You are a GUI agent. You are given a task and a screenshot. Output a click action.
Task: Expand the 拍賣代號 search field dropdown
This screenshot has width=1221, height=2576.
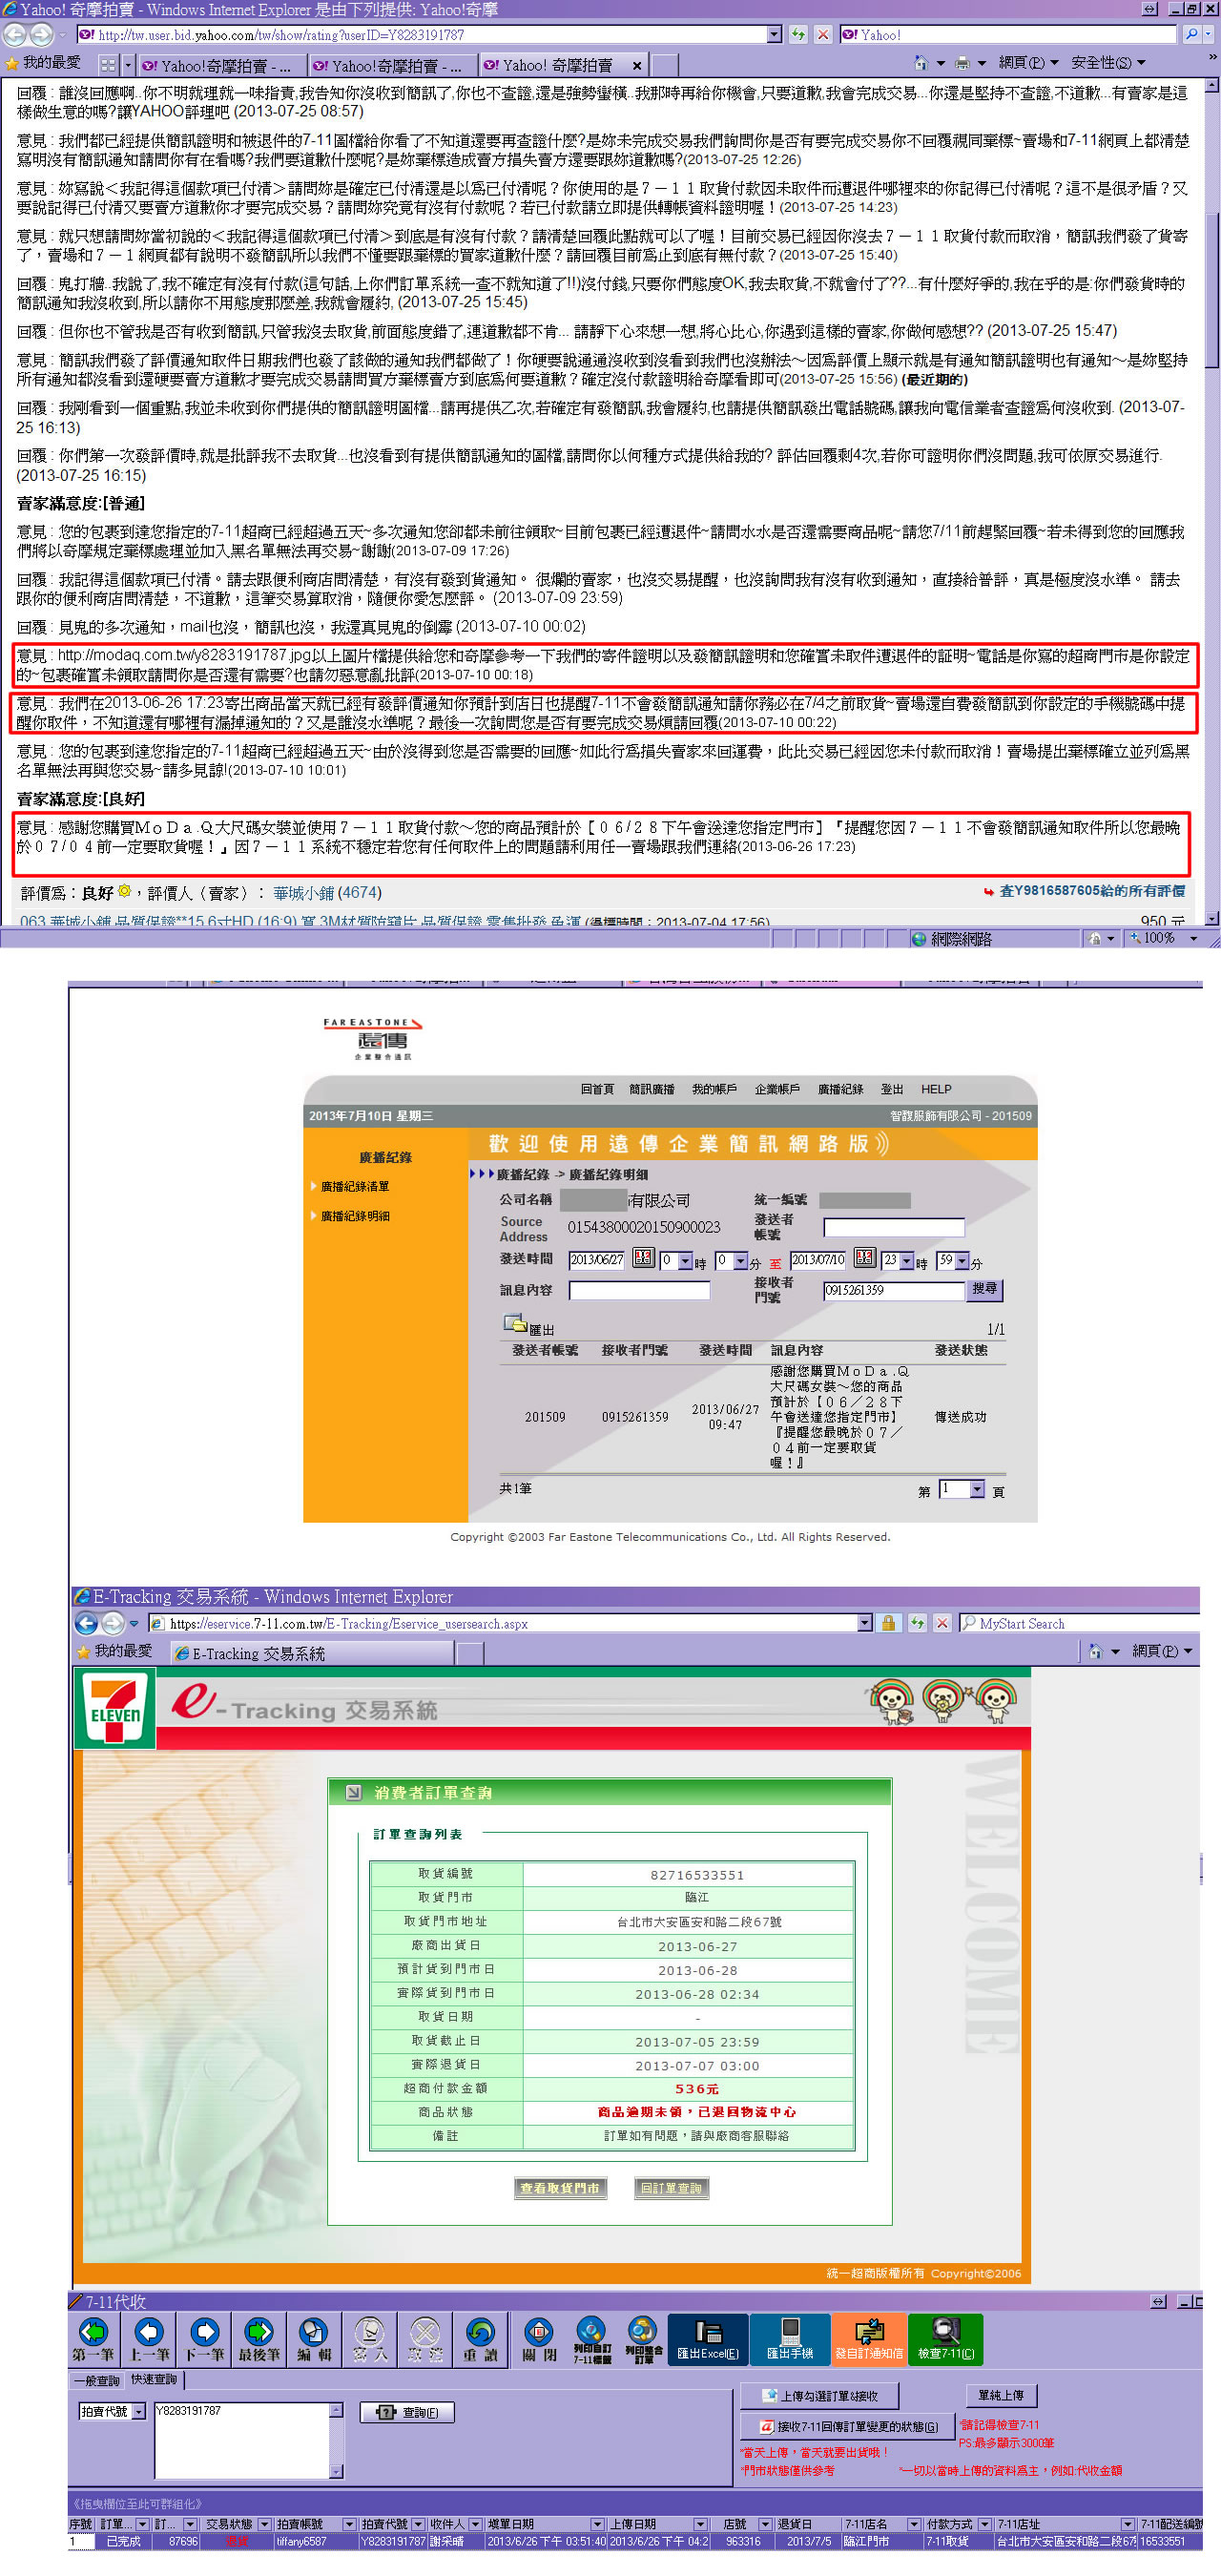click(x=139, y=2411)
